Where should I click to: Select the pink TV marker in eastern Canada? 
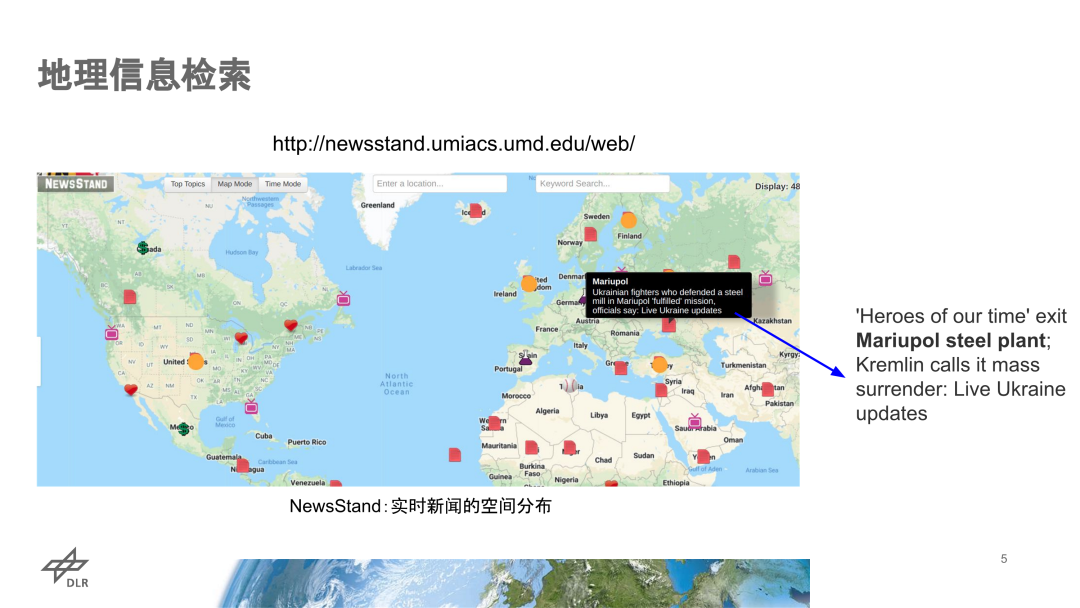pos(343,299)
